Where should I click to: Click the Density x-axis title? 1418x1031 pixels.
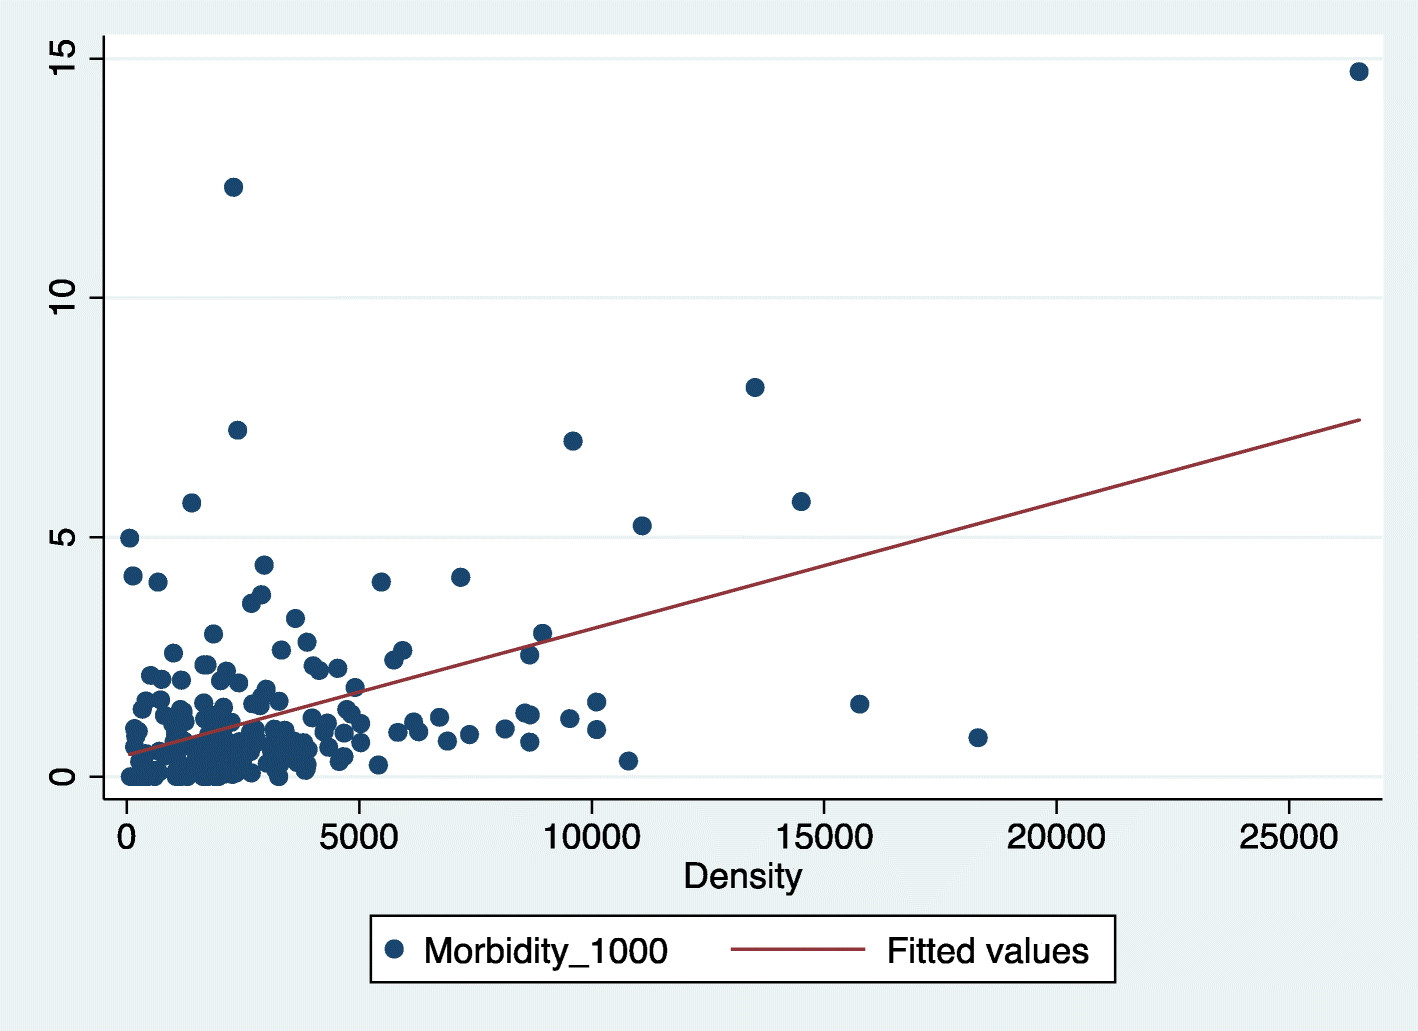tap(742, 876)
